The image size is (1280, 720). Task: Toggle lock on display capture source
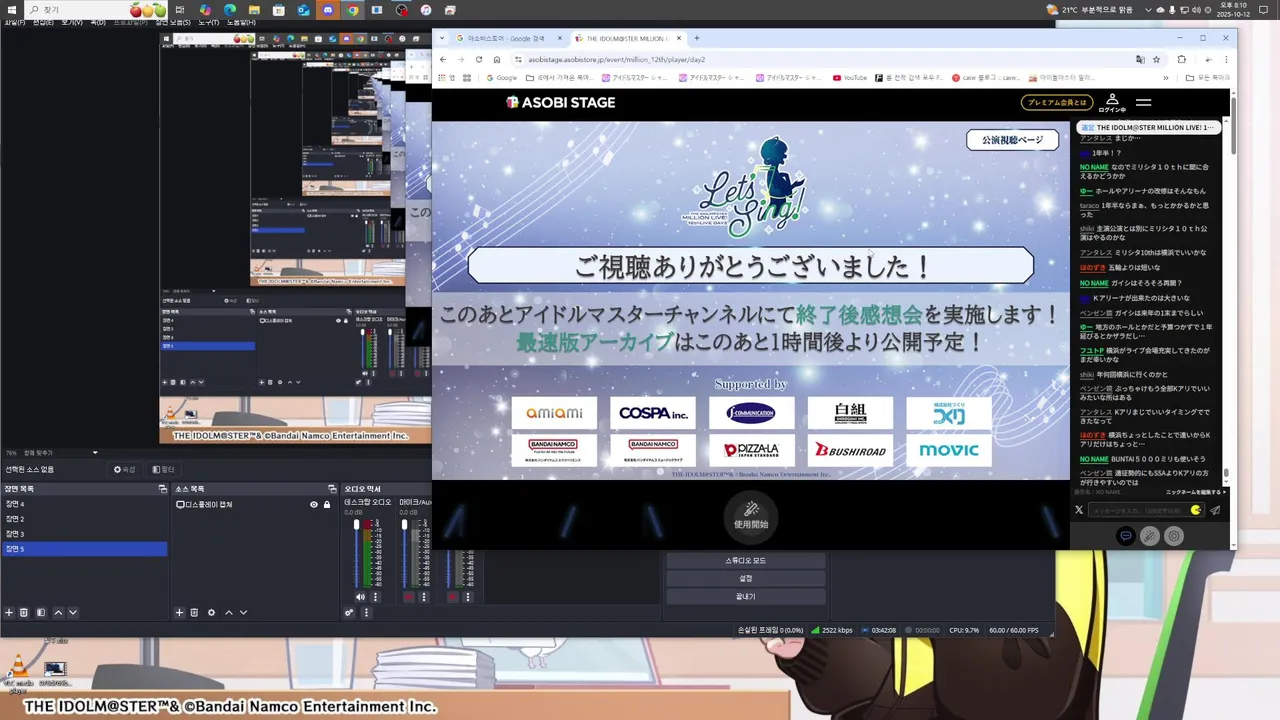click(x=326, y=504)
